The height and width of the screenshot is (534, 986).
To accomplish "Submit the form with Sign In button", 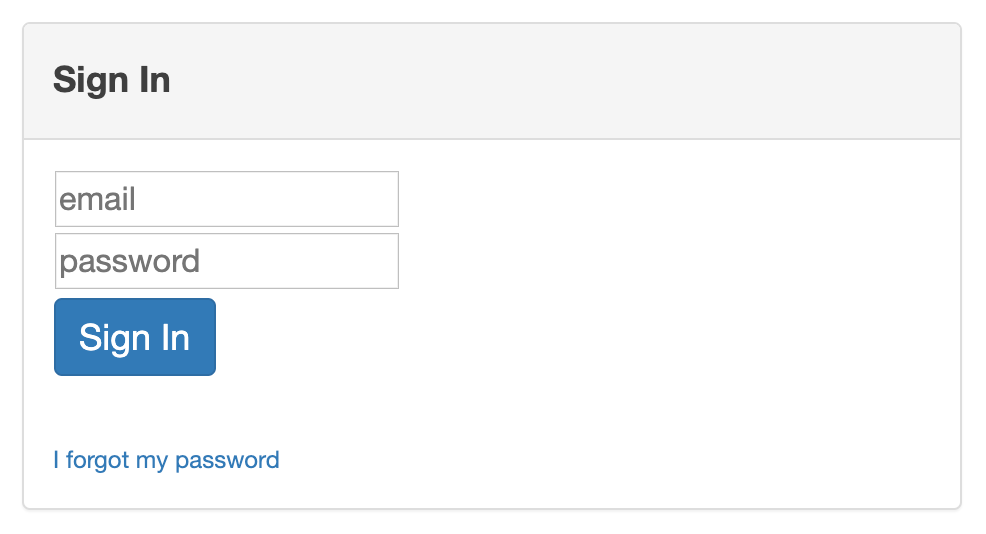I will (x=135, y=337).
